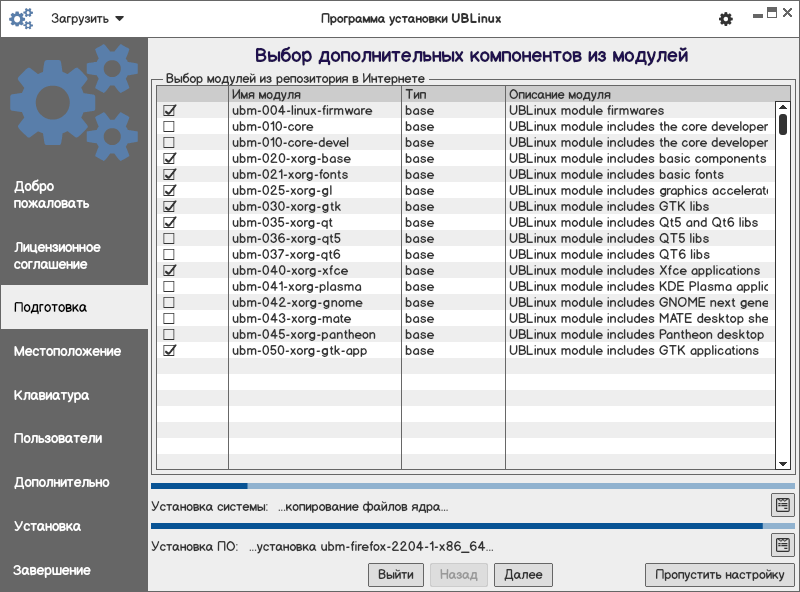Open software installation log icon
Viewport: 800px width, 592px height.
(x=782, y=545)
